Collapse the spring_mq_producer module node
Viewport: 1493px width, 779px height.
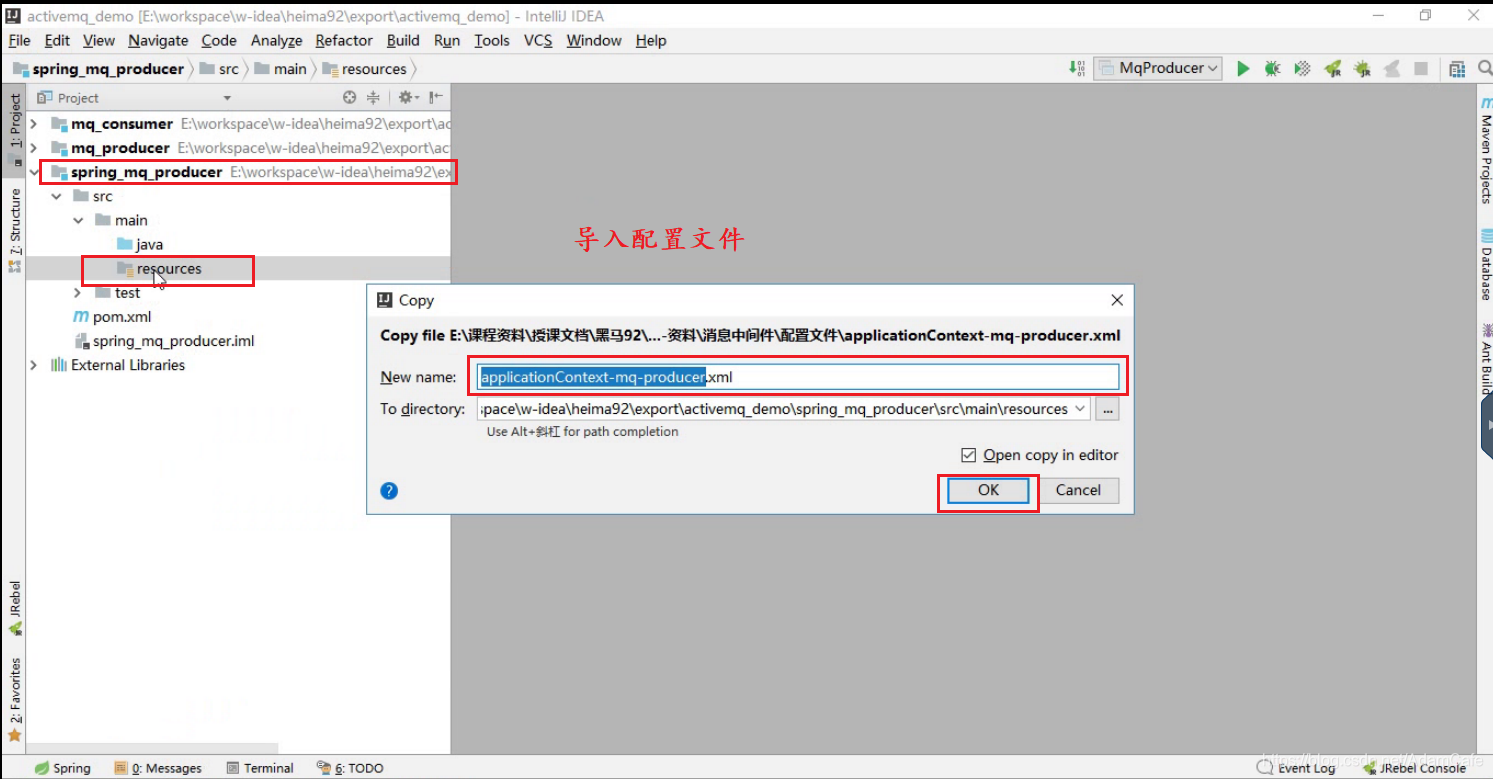tap(33, 172)
